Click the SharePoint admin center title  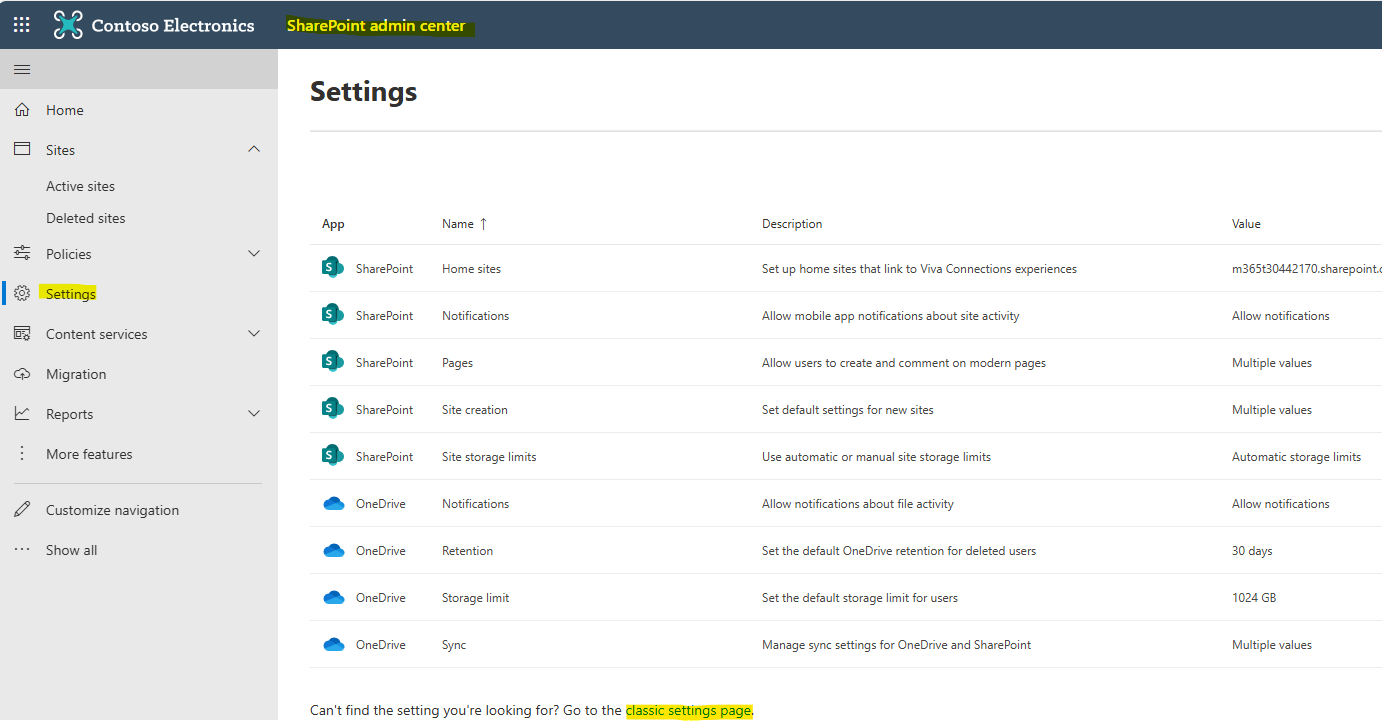tap(376, 26)
